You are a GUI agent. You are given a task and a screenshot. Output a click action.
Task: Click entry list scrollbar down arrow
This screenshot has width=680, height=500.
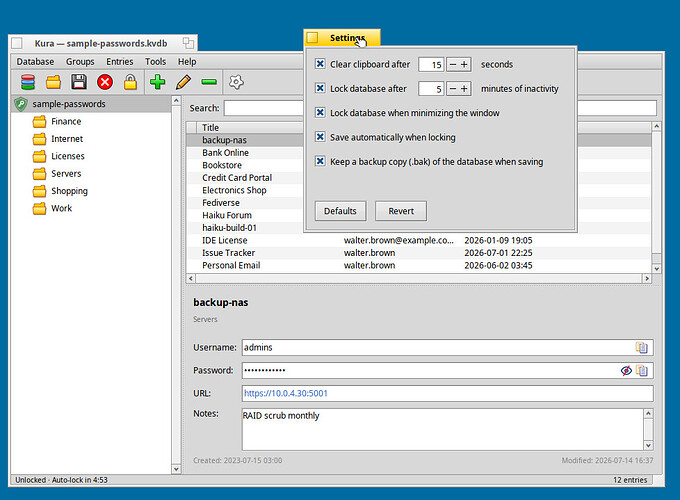(x=657, y=268)
